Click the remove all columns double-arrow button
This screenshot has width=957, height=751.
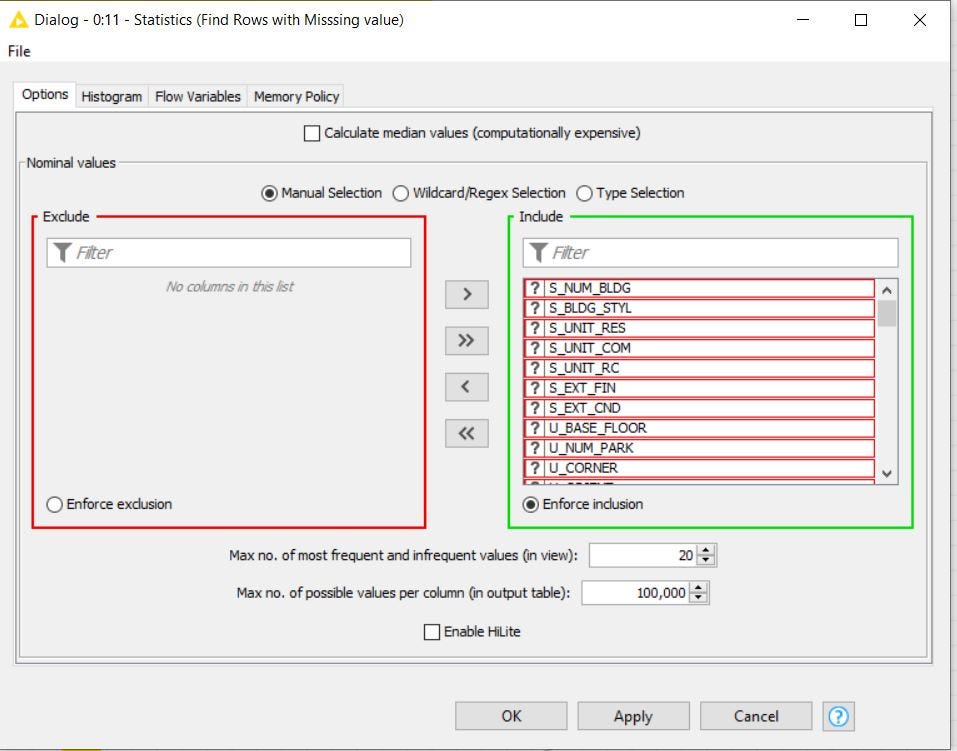coord(467,434)
